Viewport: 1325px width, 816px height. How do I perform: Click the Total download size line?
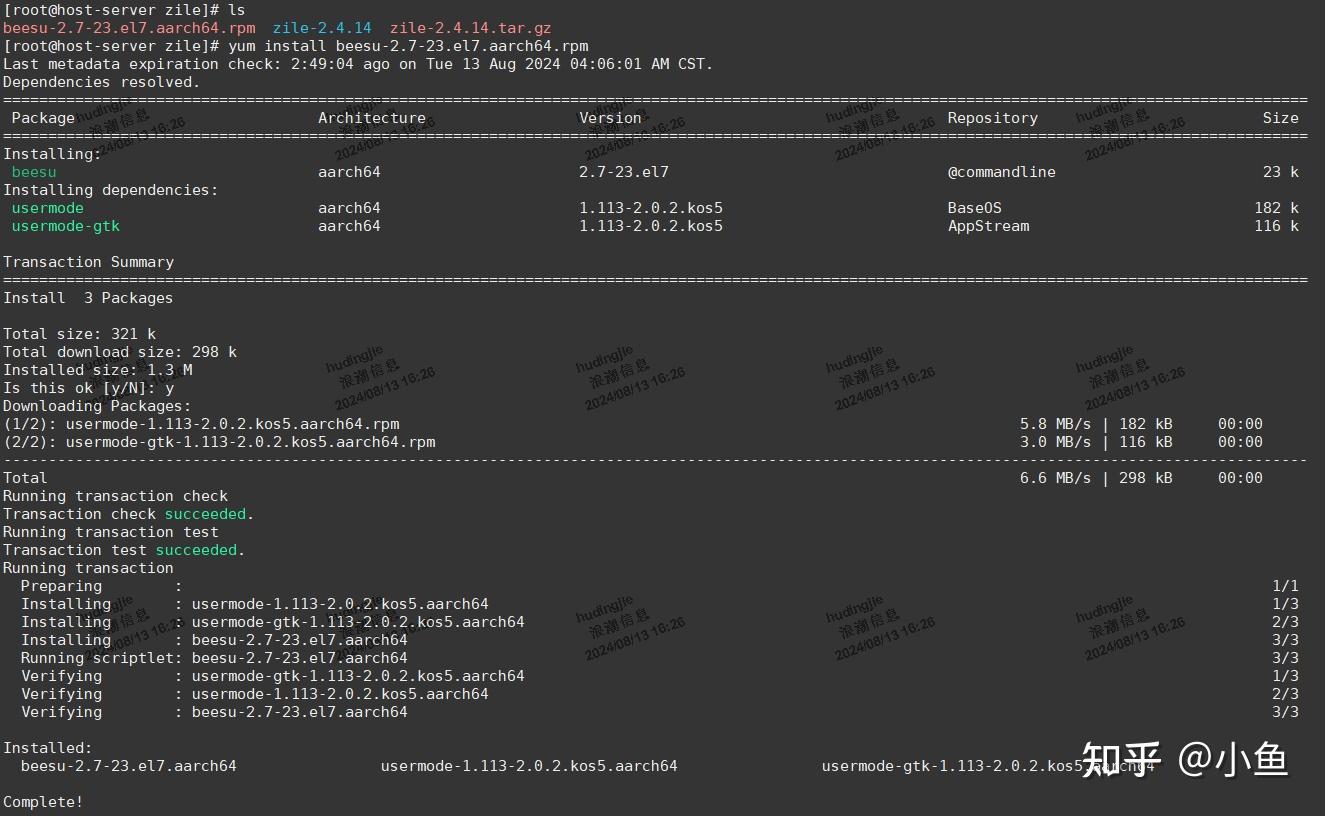(x=118, y=351)
